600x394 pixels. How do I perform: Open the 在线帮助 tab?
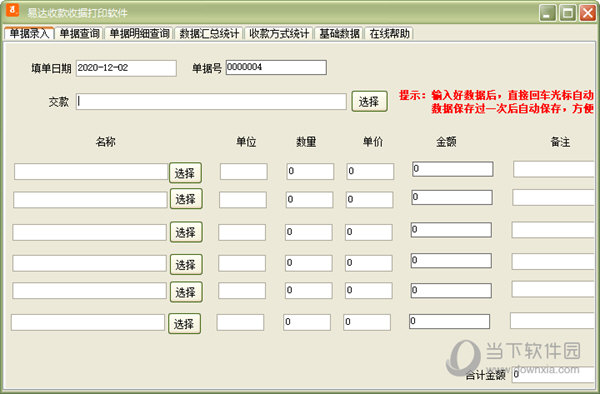point(389,33)
